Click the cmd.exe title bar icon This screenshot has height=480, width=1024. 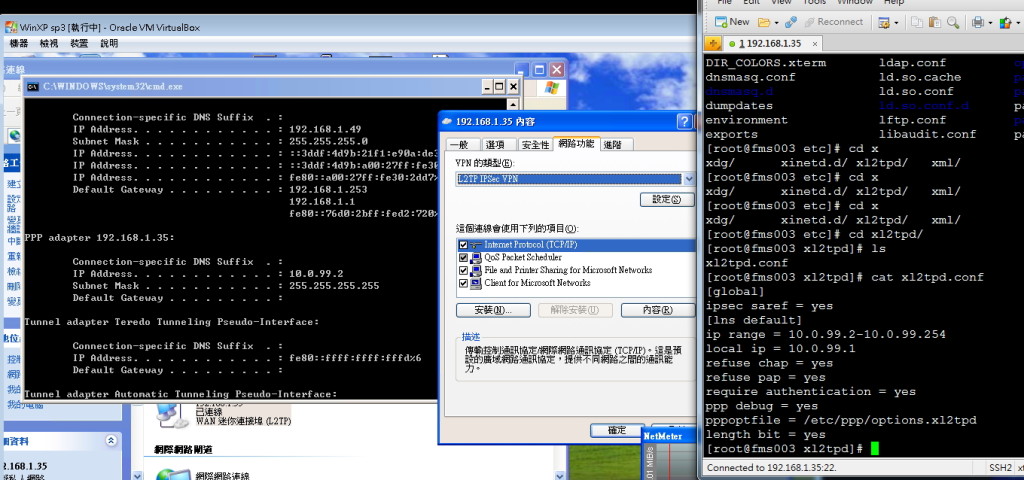pos(32,87)
